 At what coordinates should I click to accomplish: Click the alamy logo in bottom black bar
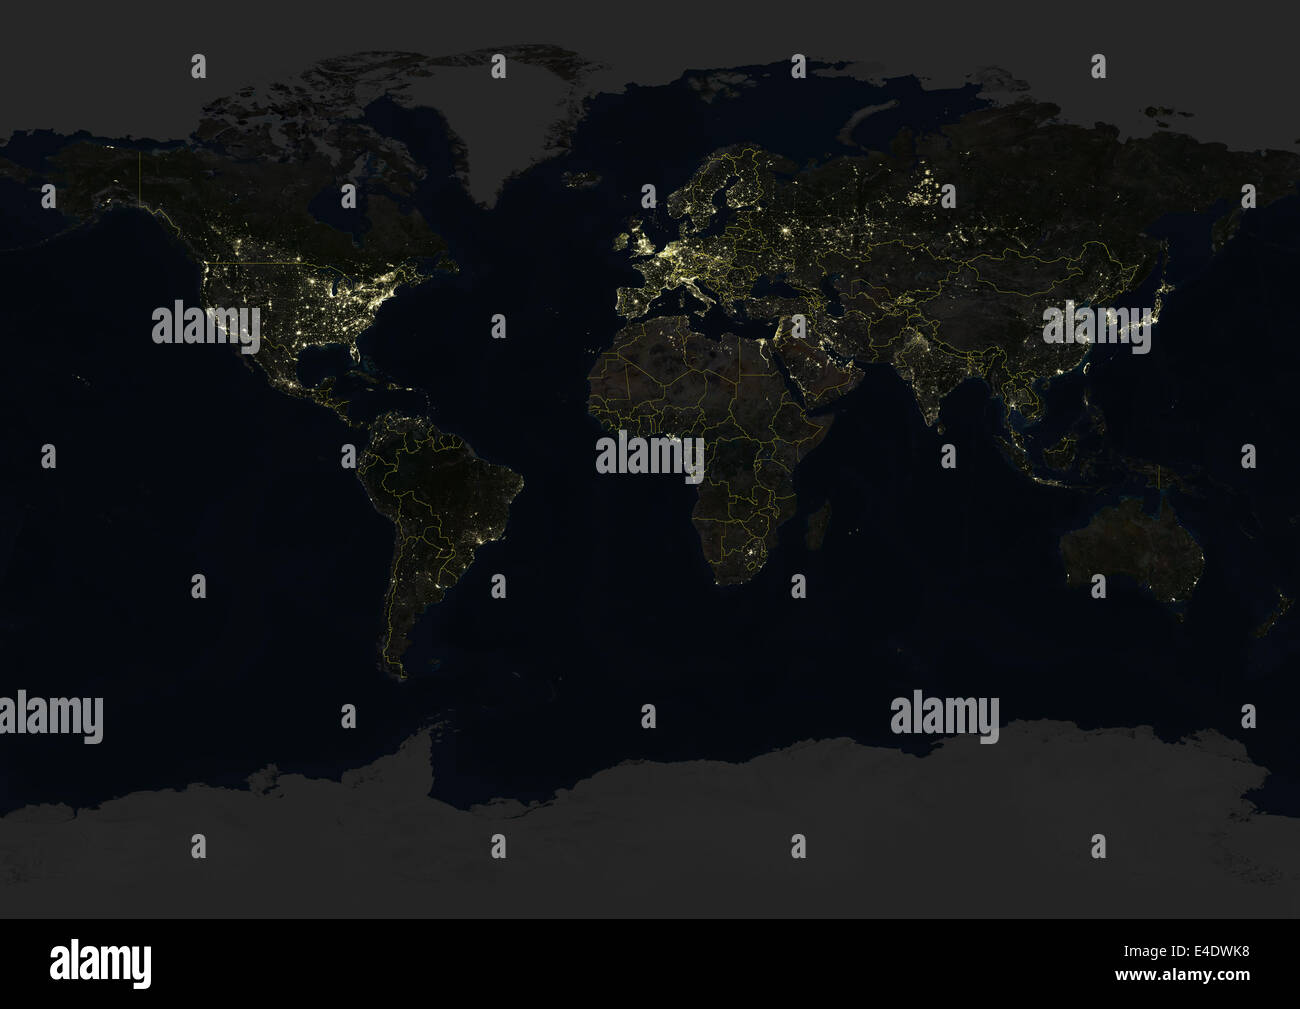pos(100,964)
